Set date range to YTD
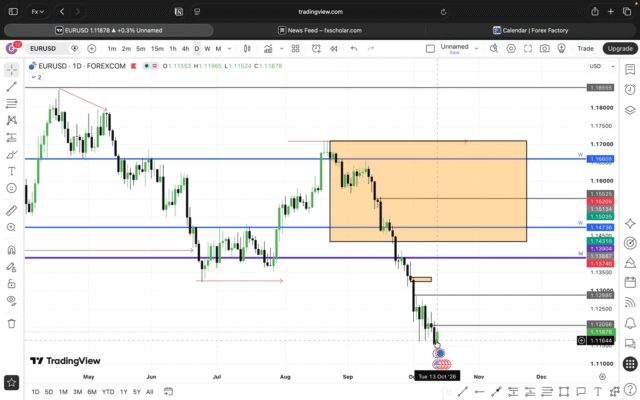This screenshot has width=640, height=400. (108, 392)
